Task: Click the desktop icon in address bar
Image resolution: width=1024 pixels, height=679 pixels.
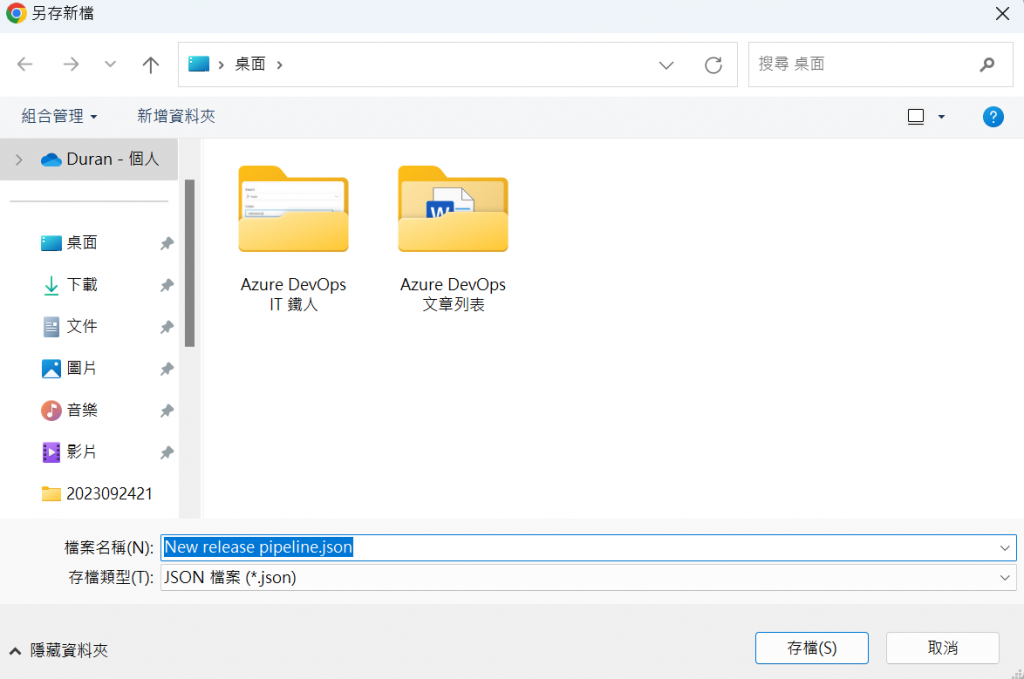Action: coord(199,64)
